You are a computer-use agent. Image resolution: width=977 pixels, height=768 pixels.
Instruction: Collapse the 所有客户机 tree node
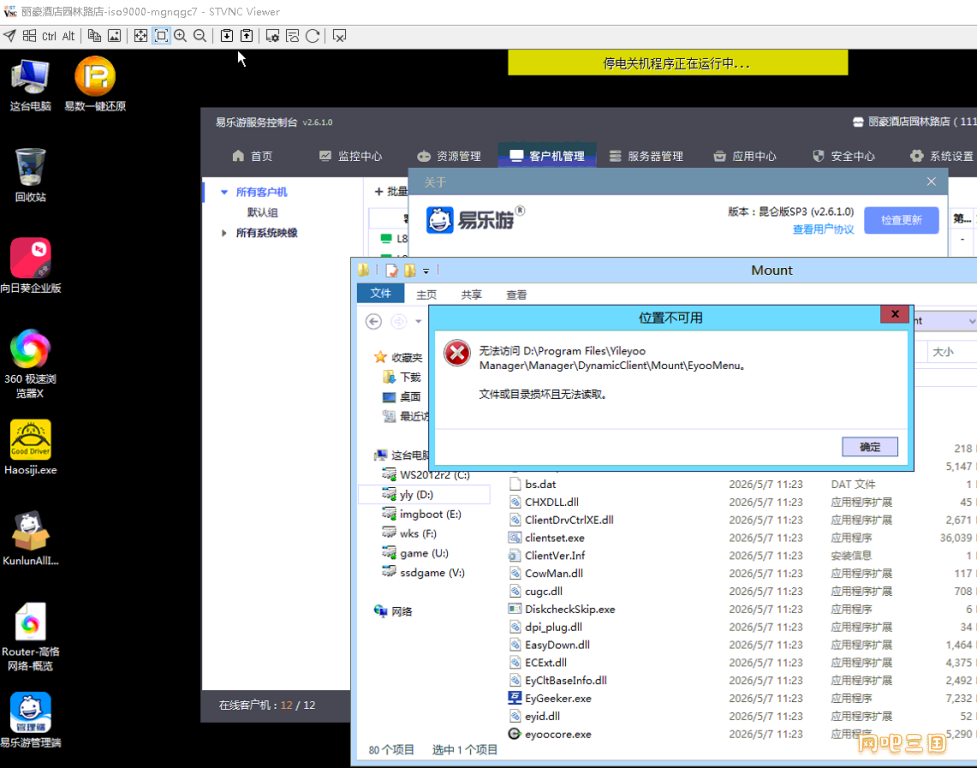pos(224,192)
